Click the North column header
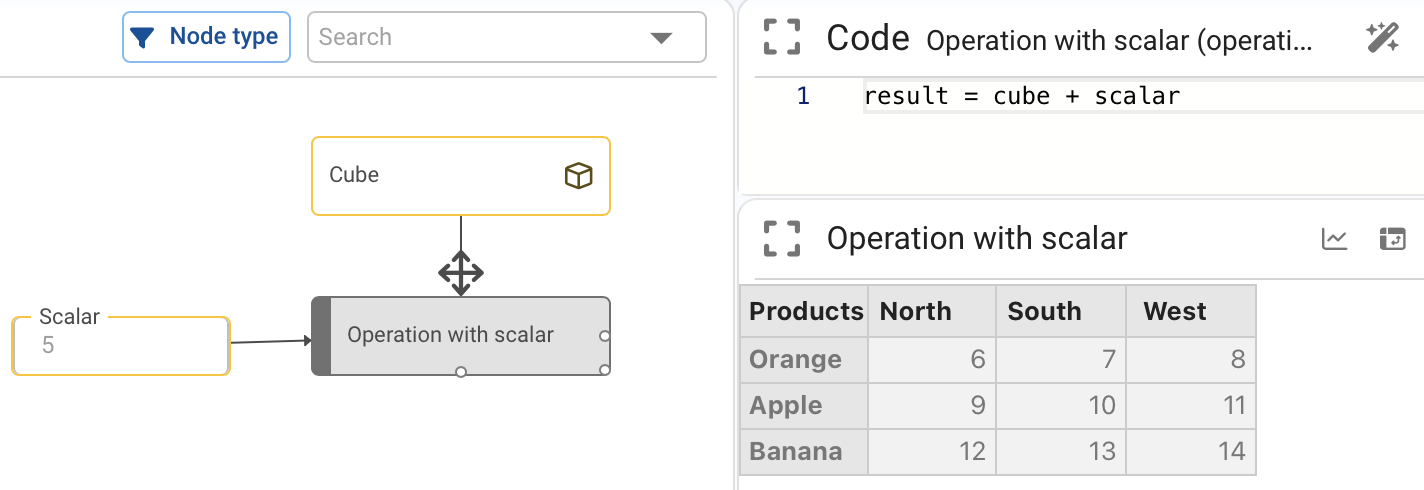 tap(931, 312)
